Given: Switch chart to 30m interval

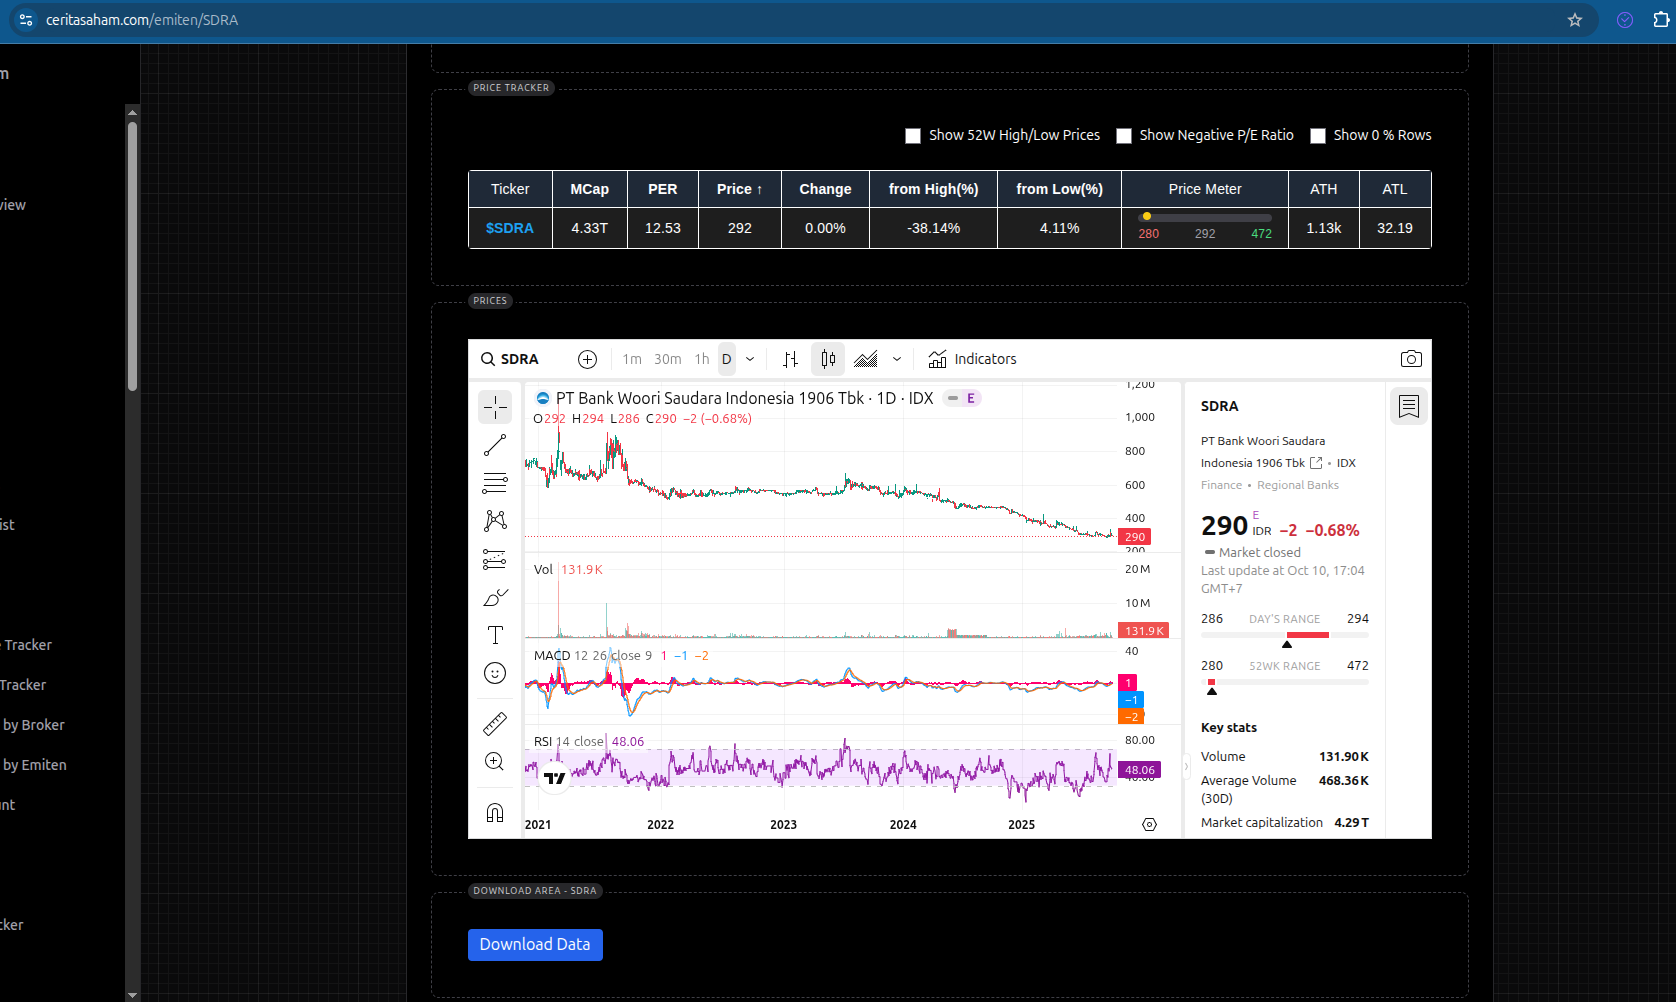Looking at the screenshot, I should (x=667, y=359).
